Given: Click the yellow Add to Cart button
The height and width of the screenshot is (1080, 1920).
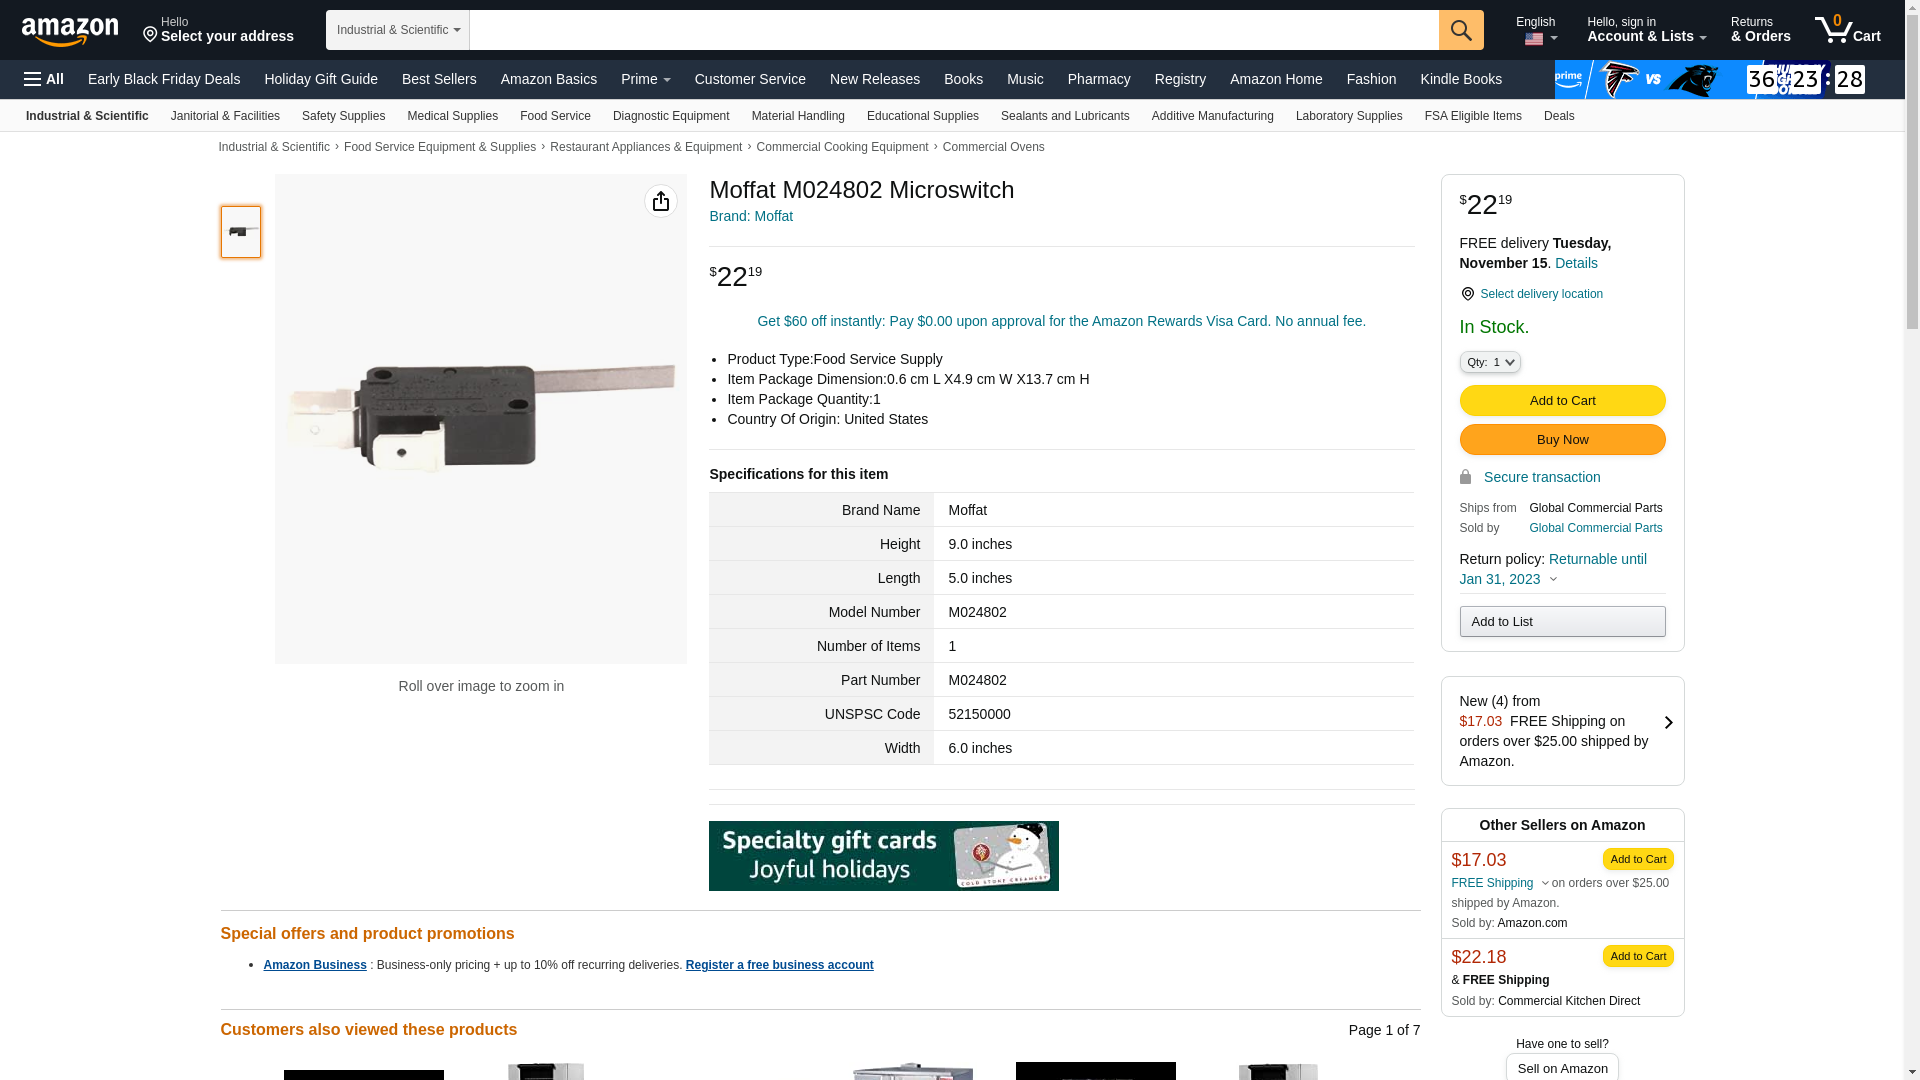Looking at the screenshot, I should tap(1562, 401).
